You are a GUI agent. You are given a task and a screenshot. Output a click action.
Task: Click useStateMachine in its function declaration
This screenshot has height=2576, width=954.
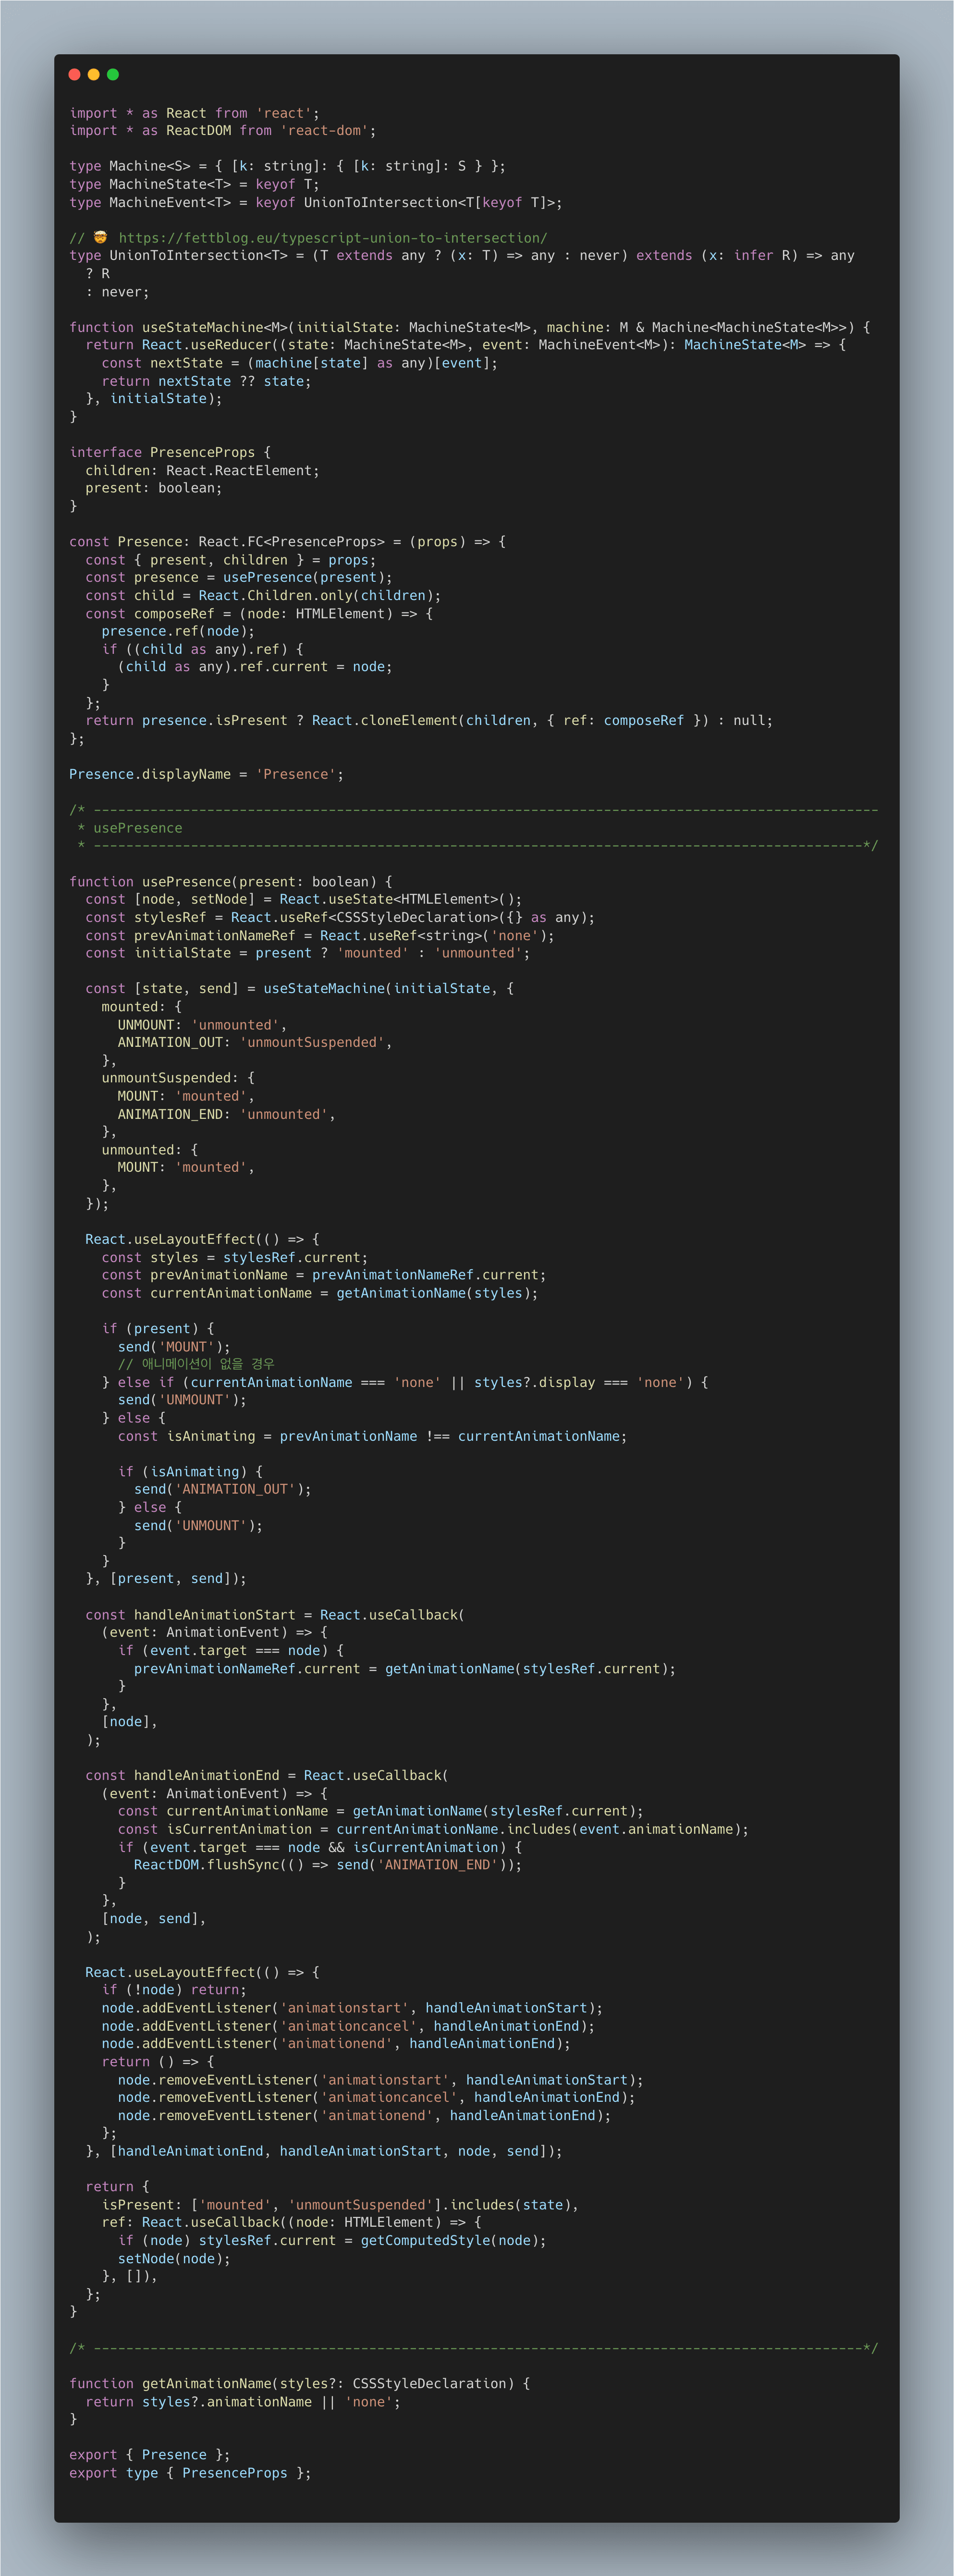(203, 327)
